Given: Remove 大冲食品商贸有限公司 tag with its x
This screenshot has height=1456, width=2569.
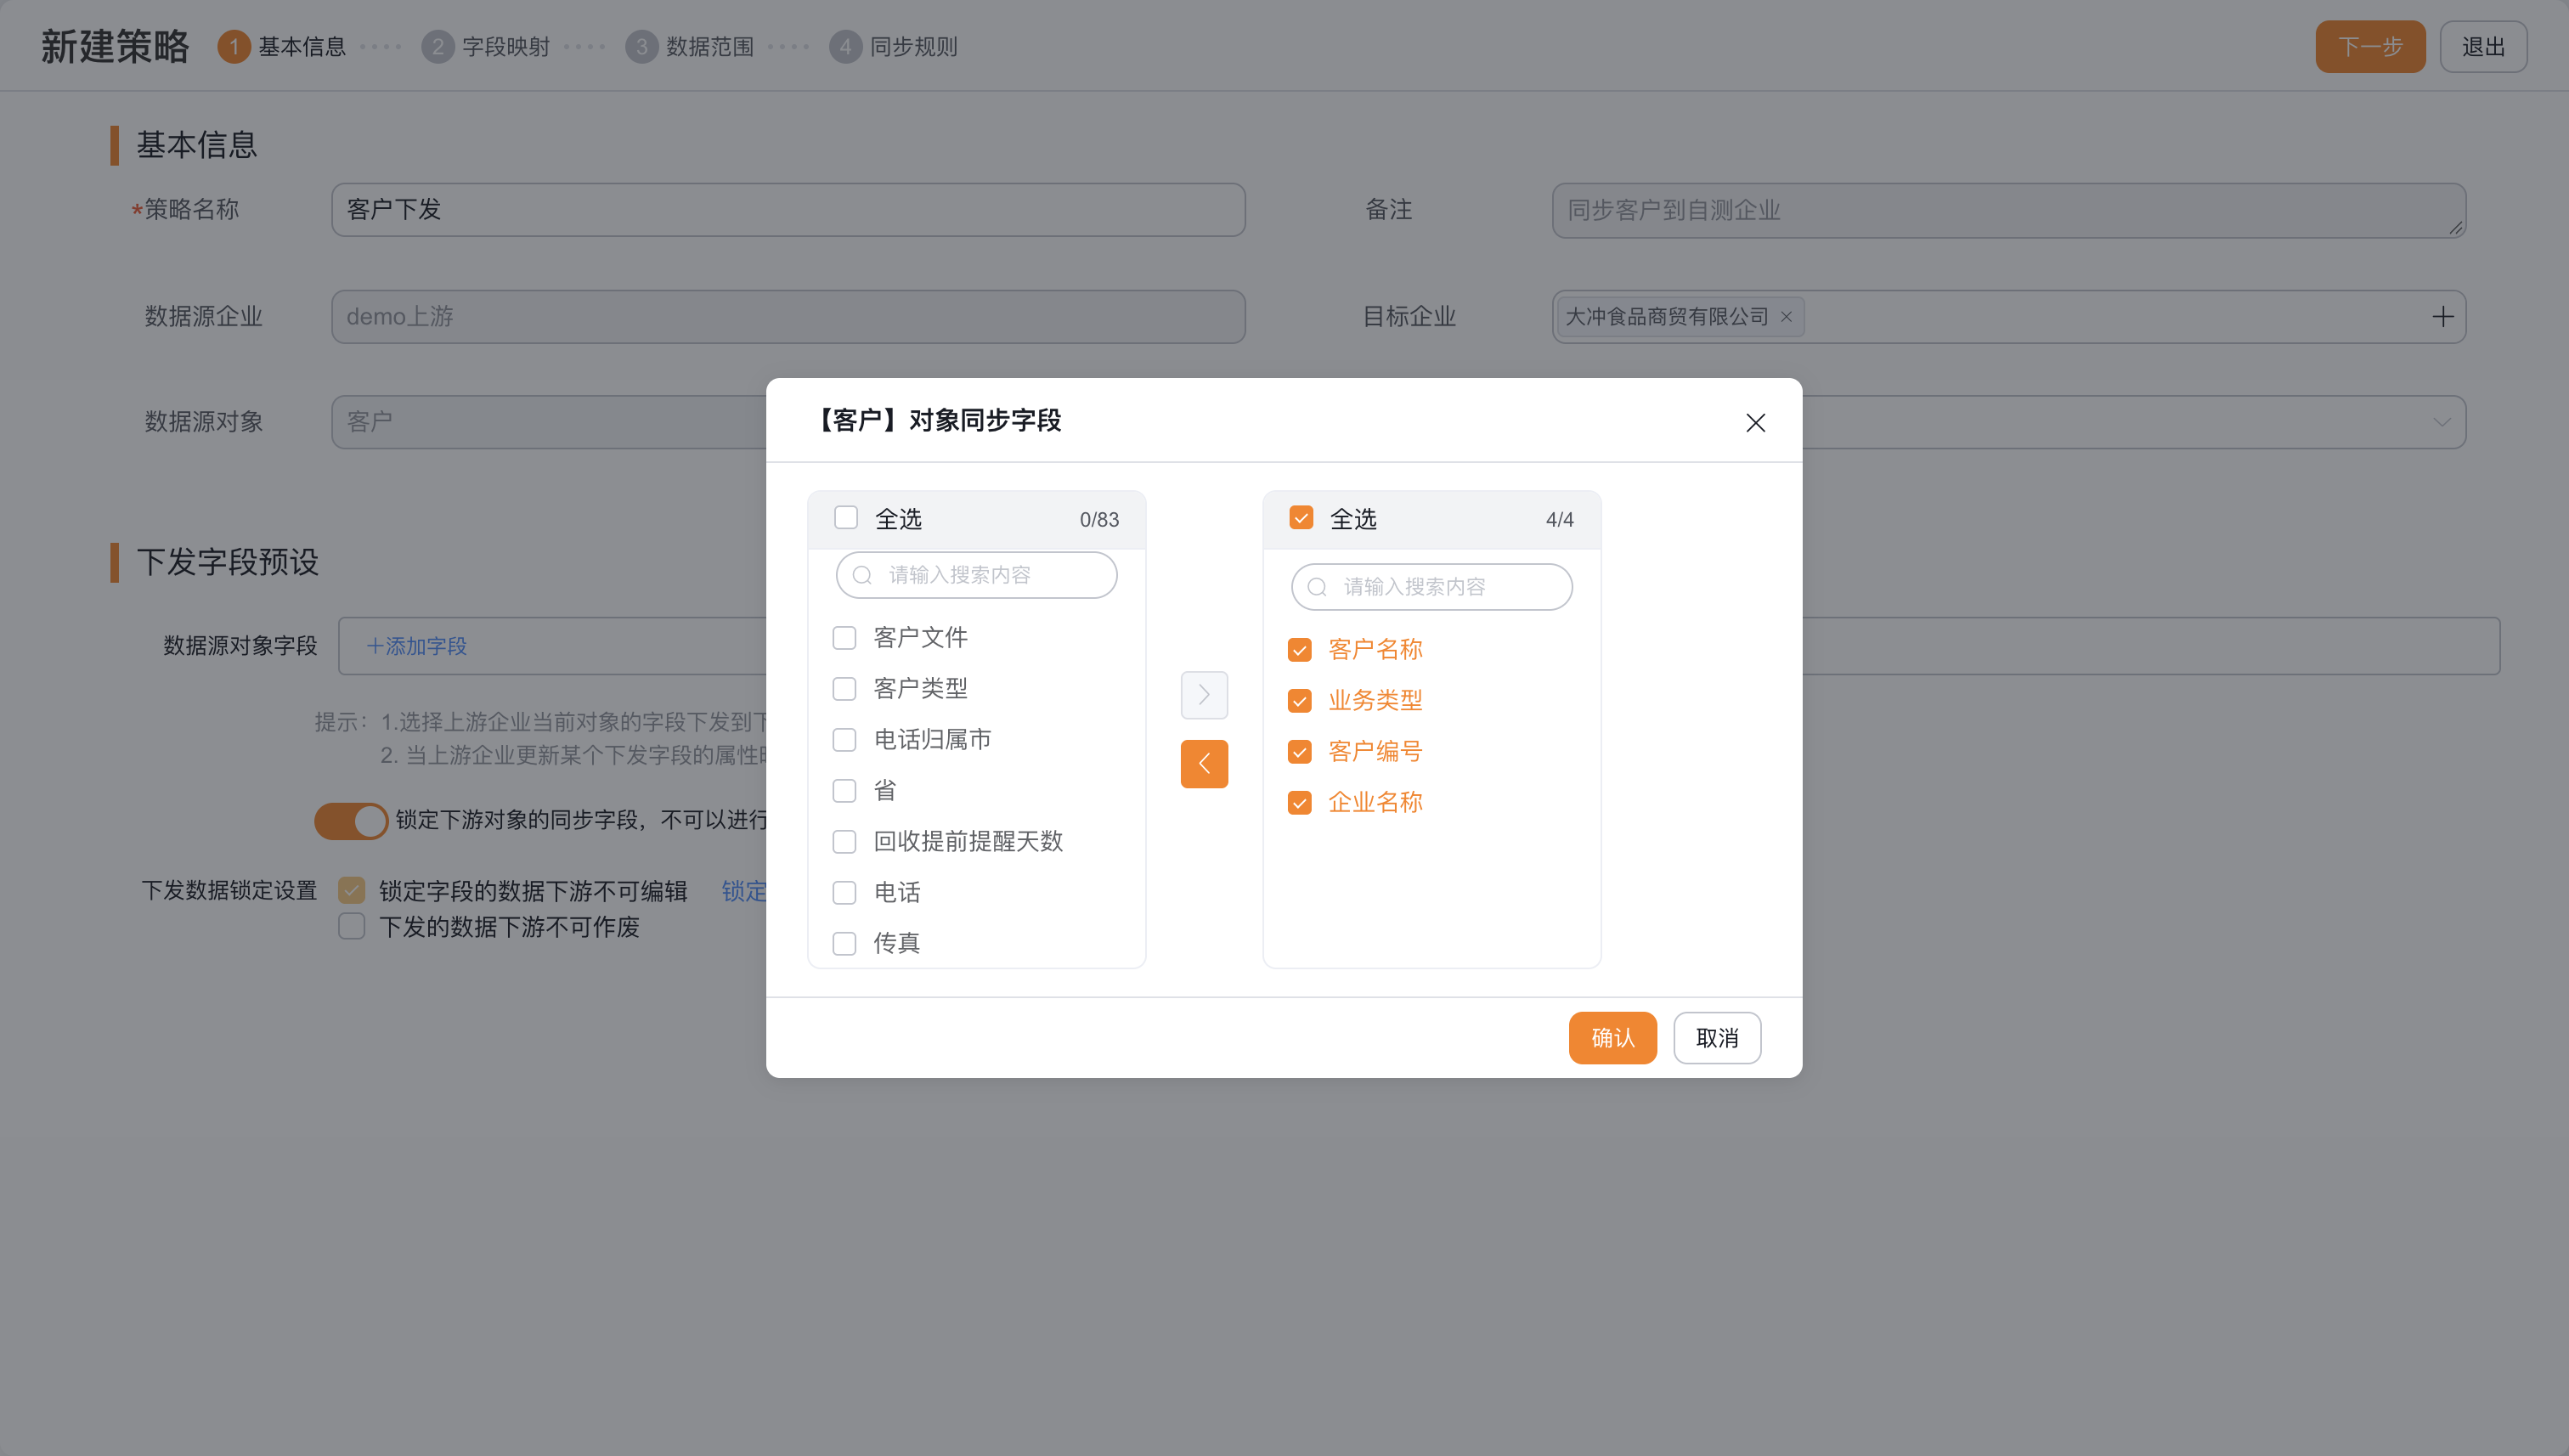Looking at the screenshot, I should [1786, 317].
